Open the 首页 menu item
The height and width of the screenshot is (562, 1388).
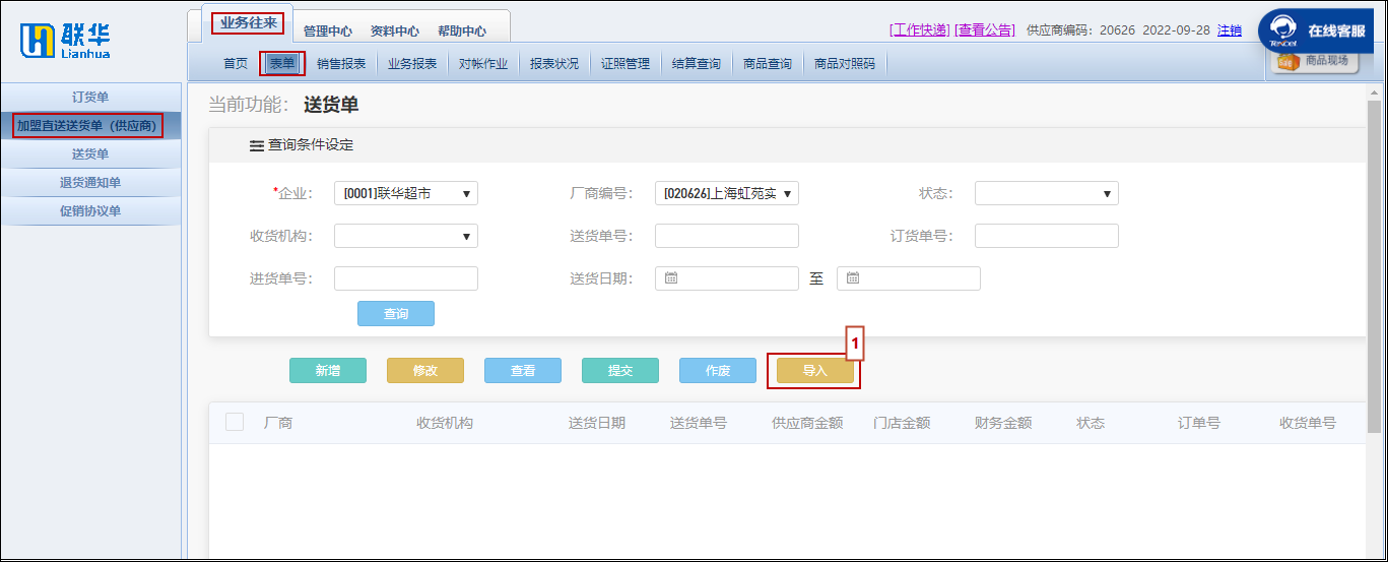point(235,64)
